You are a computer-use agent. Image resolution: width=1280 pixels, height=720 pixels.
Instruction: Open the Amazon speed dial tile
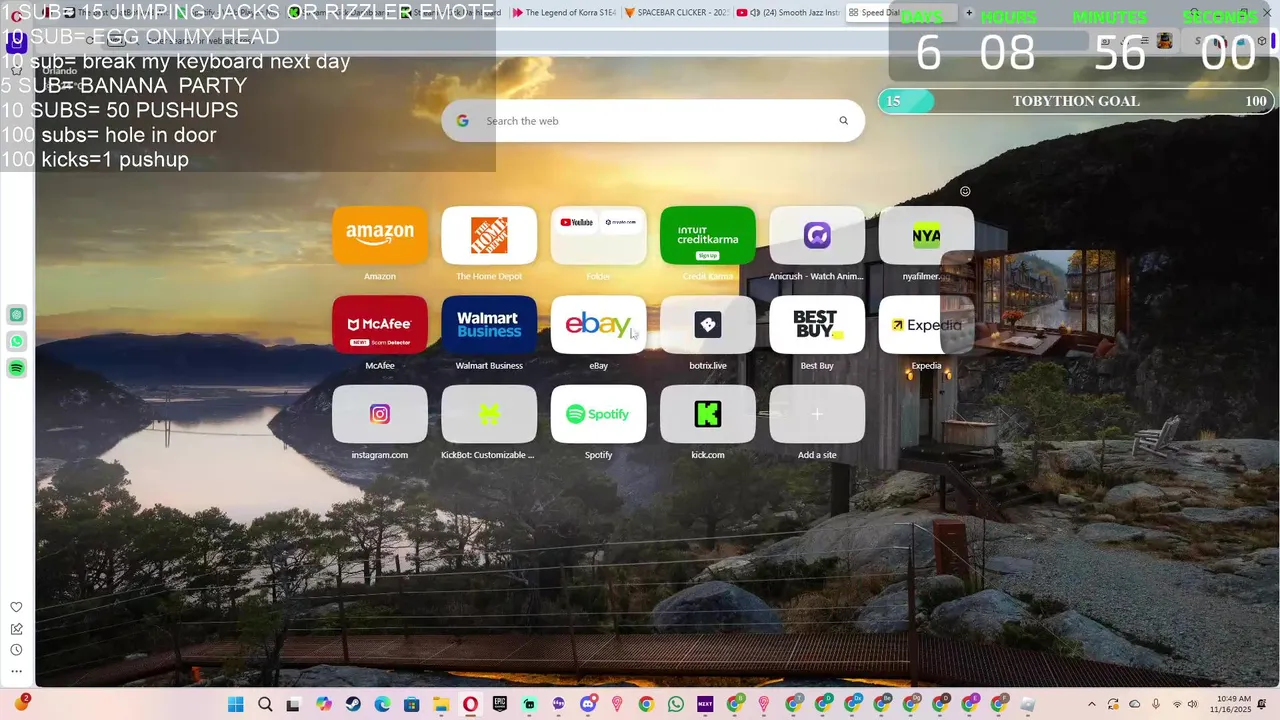point(380,235)
